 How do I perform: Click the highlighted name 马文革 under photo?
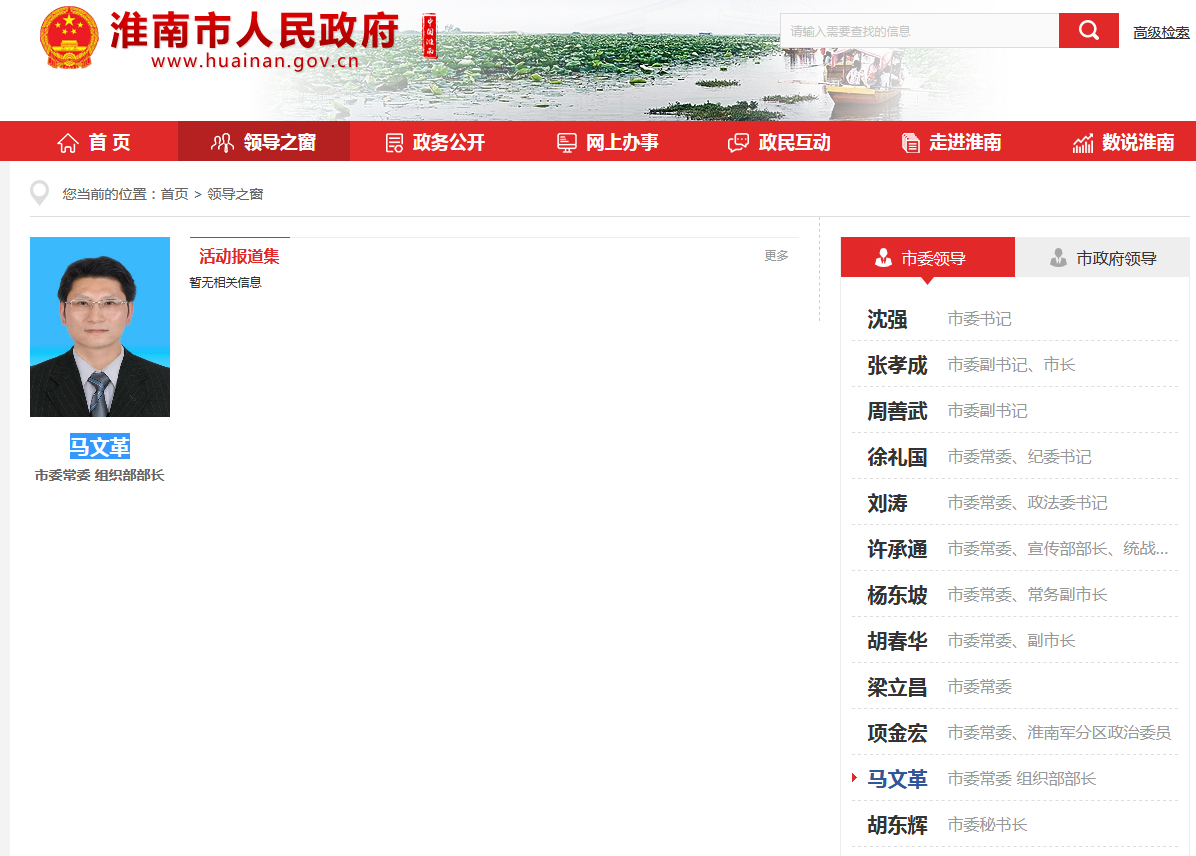click(100, 446)
